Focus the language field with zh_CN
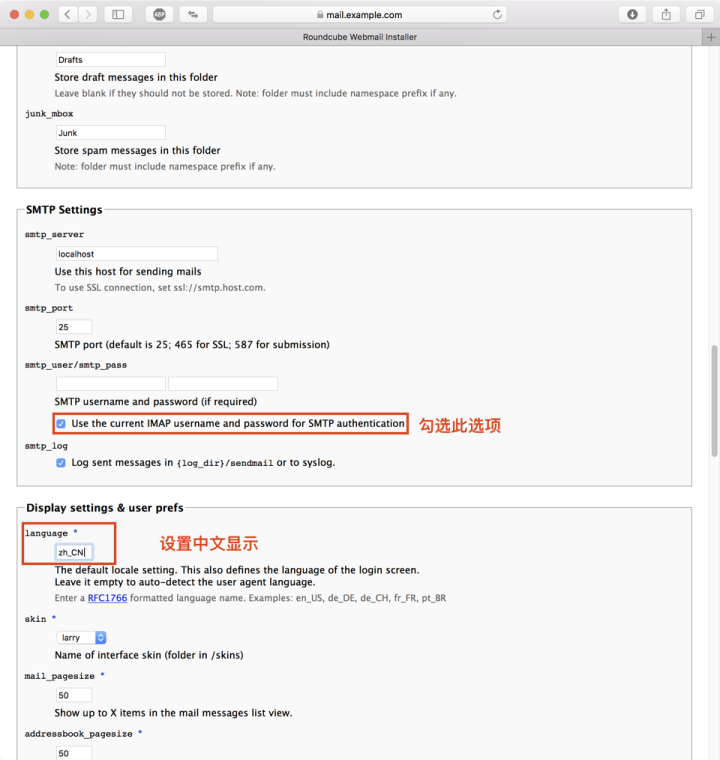The image size is (720, 760). (74, 552)
